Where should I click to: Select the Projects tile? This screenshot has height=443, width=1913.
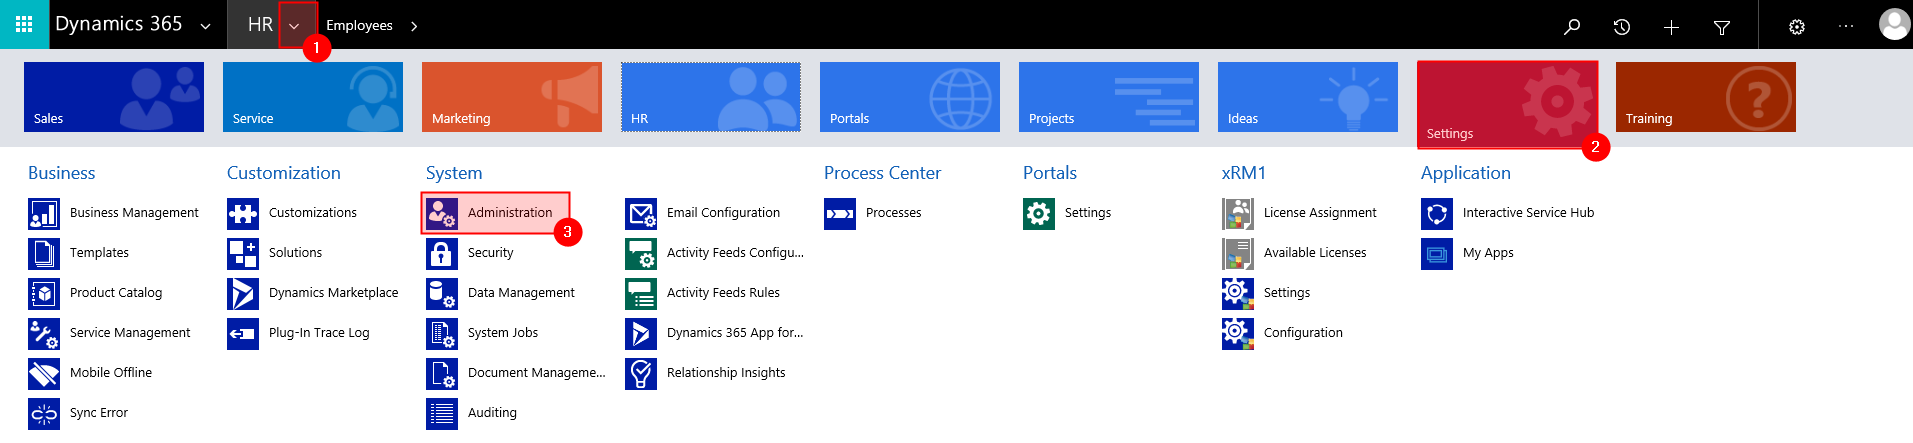click(1109, 97)
